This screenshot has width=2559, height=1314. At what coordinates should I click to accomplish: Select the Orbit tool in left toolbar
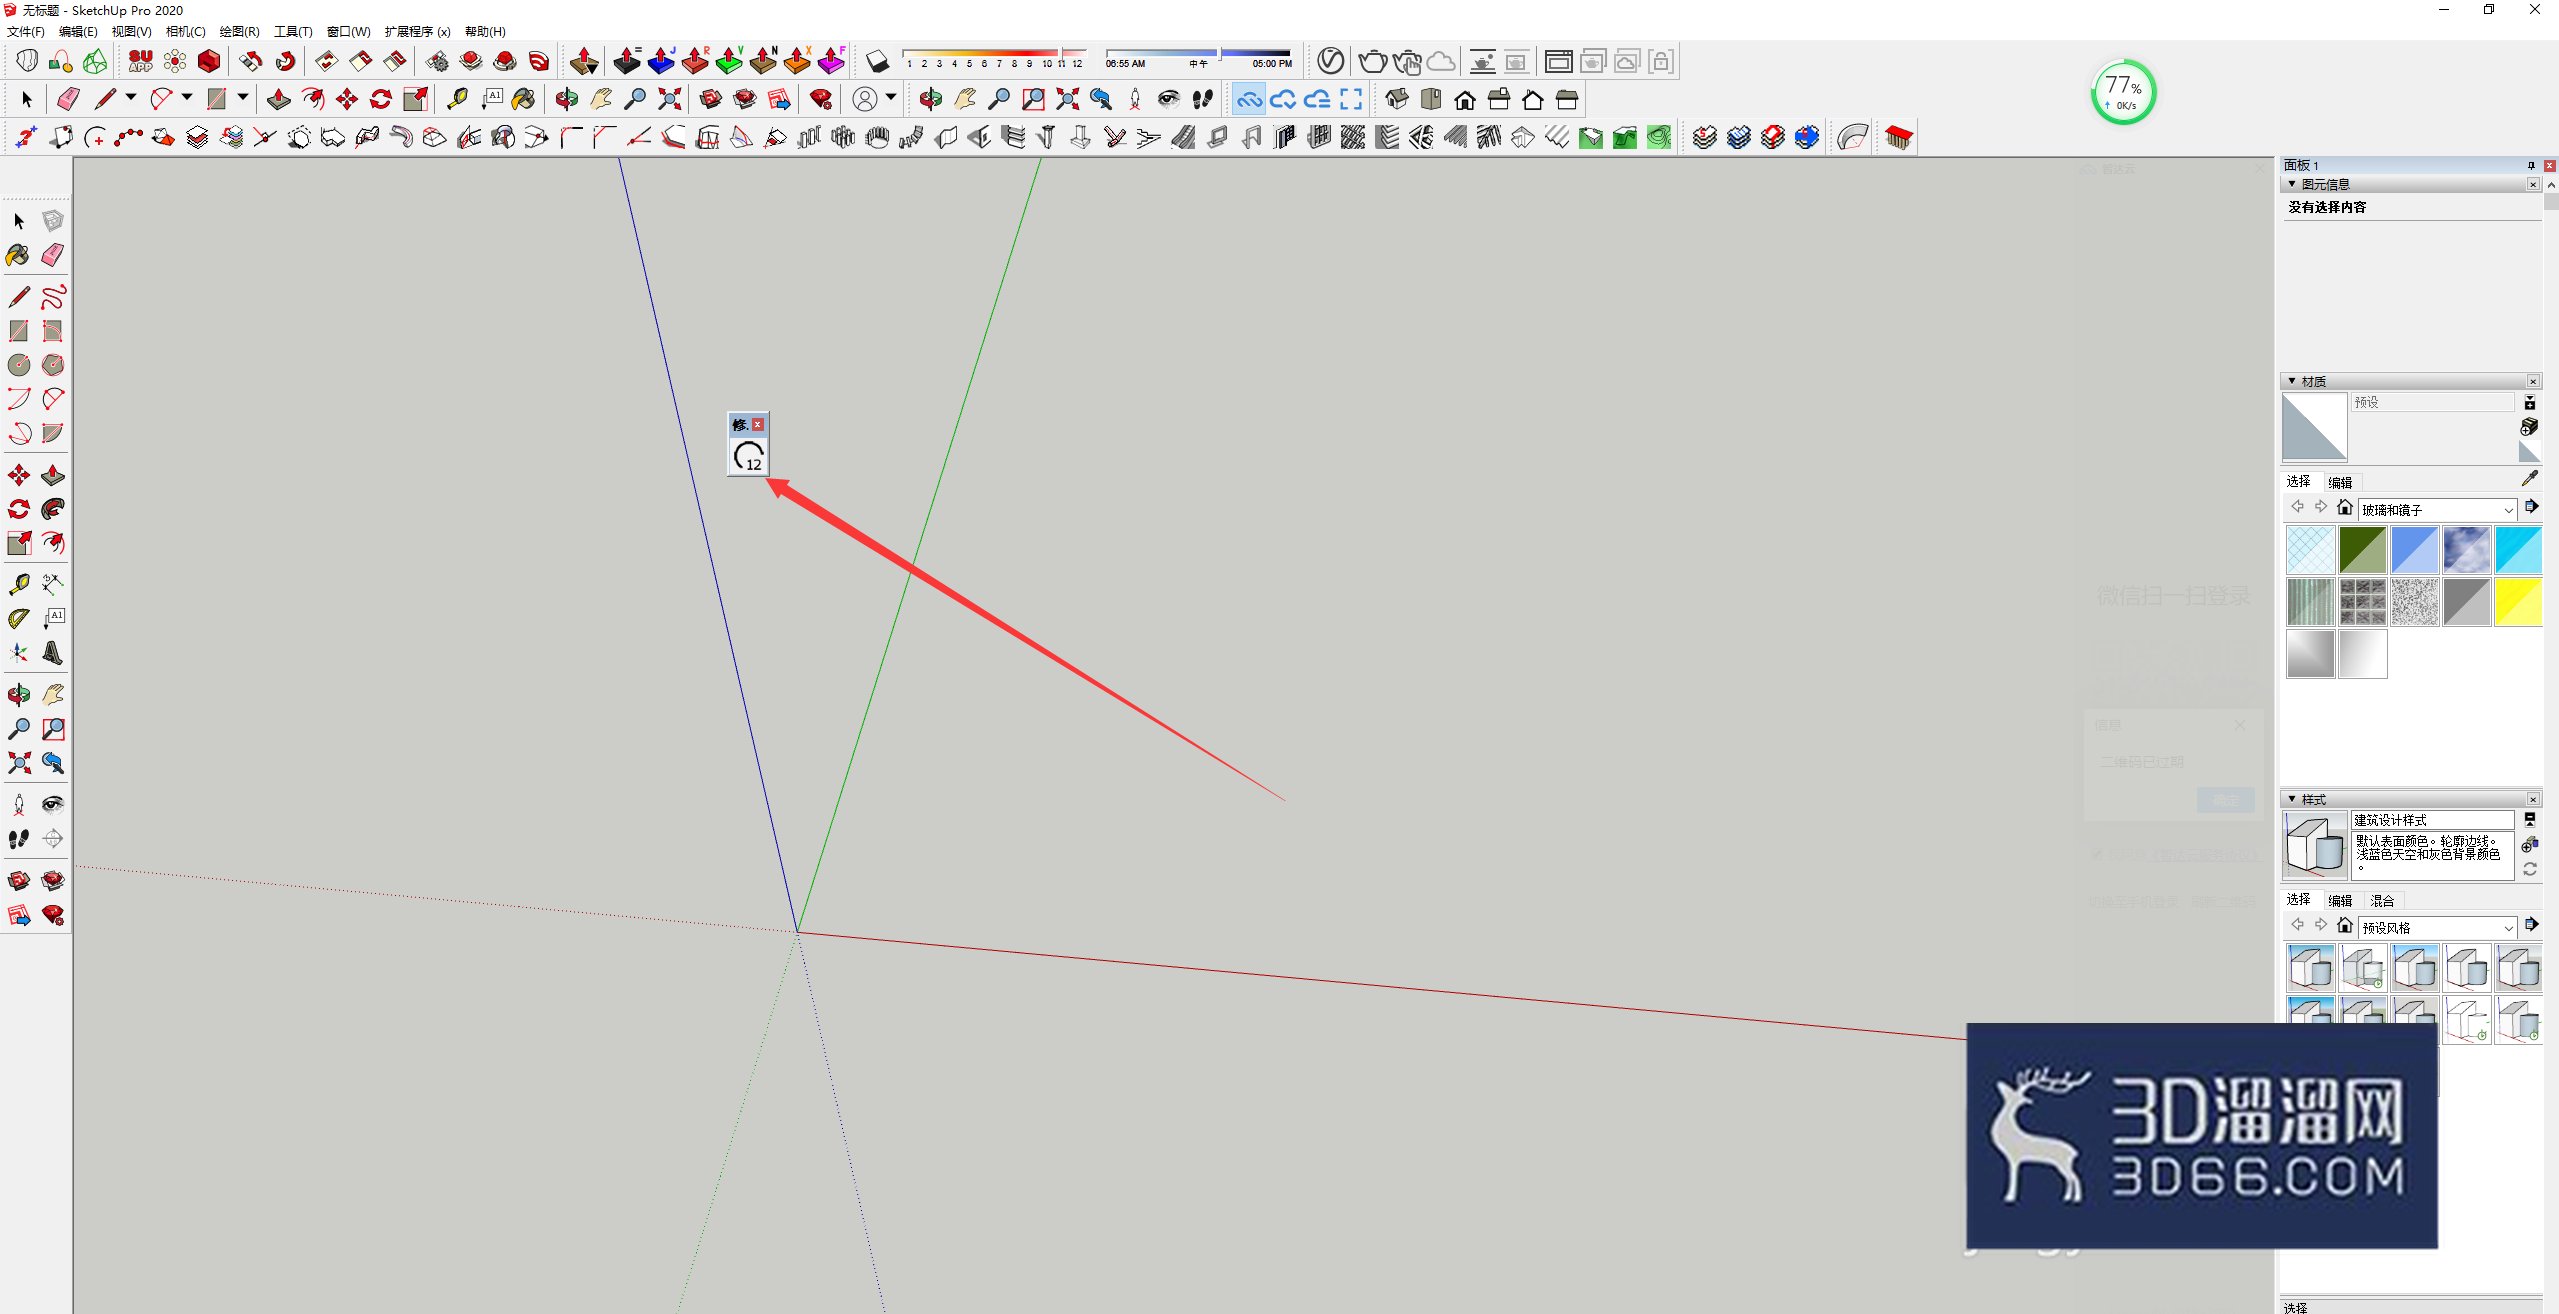[x=18, y=694]
